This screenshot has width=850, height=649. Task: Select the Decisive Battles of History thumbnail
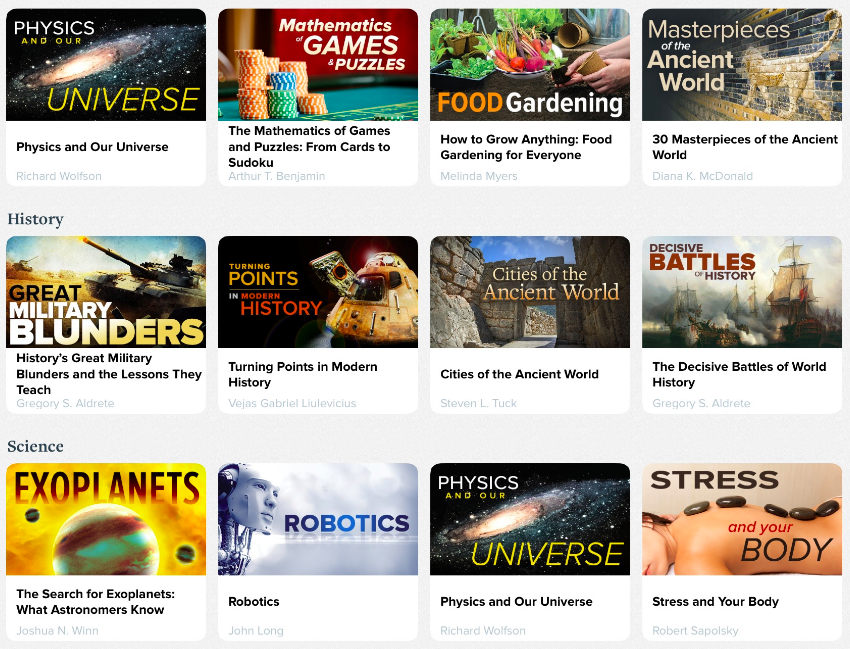point(742,292)
